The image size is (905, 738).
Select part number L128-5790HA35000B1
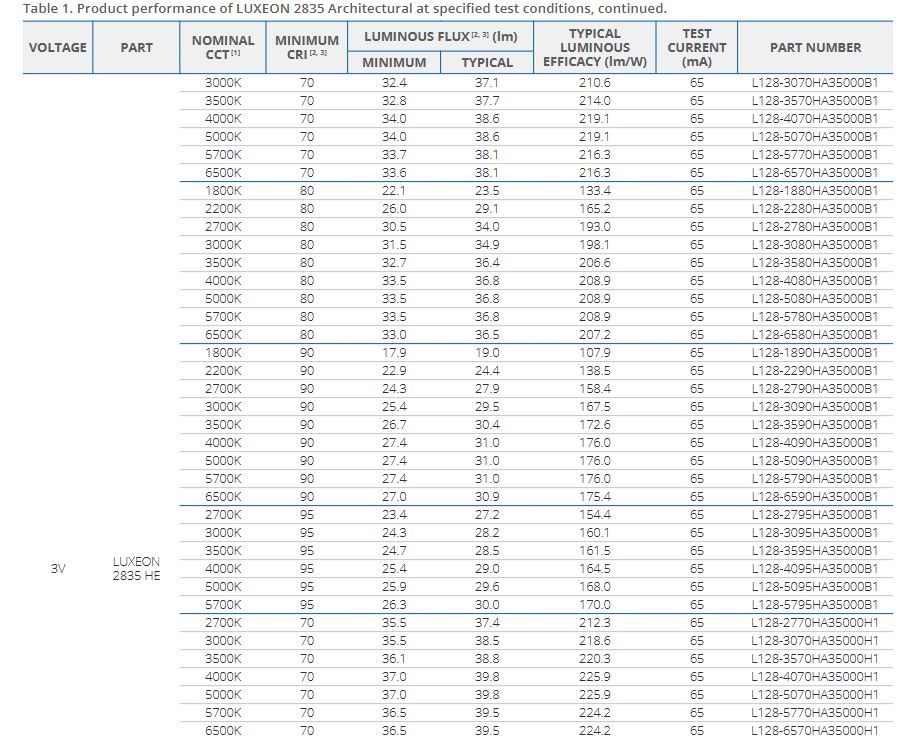tap(815, 479)
